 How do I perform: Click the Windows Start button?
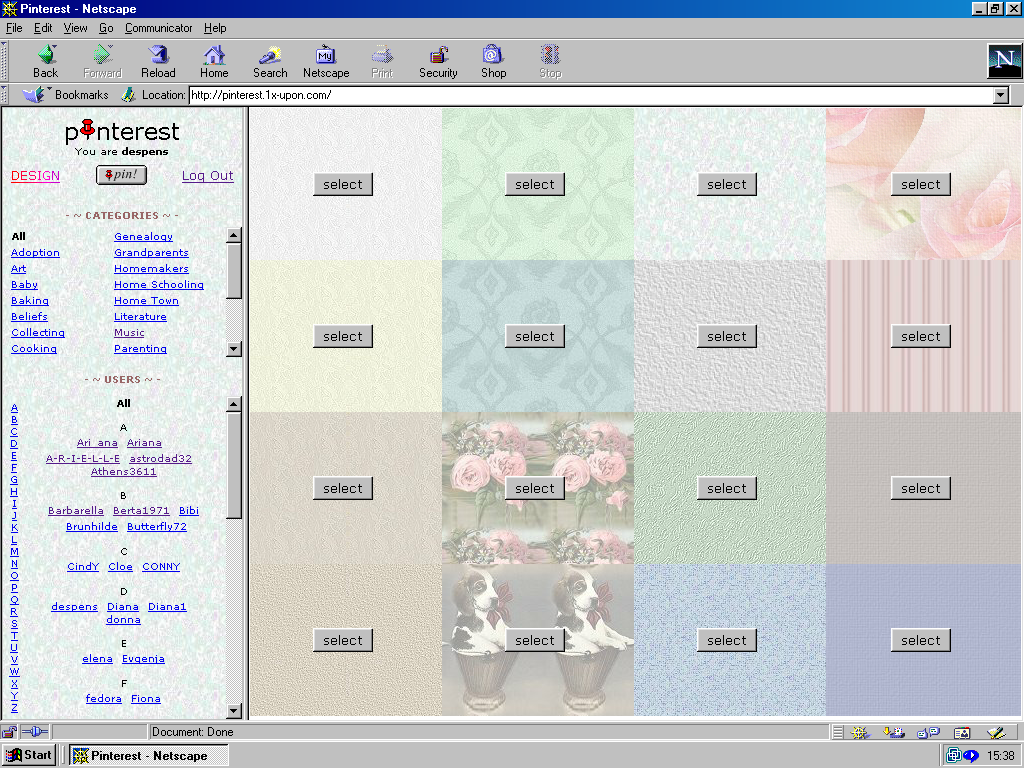point(29,755)
